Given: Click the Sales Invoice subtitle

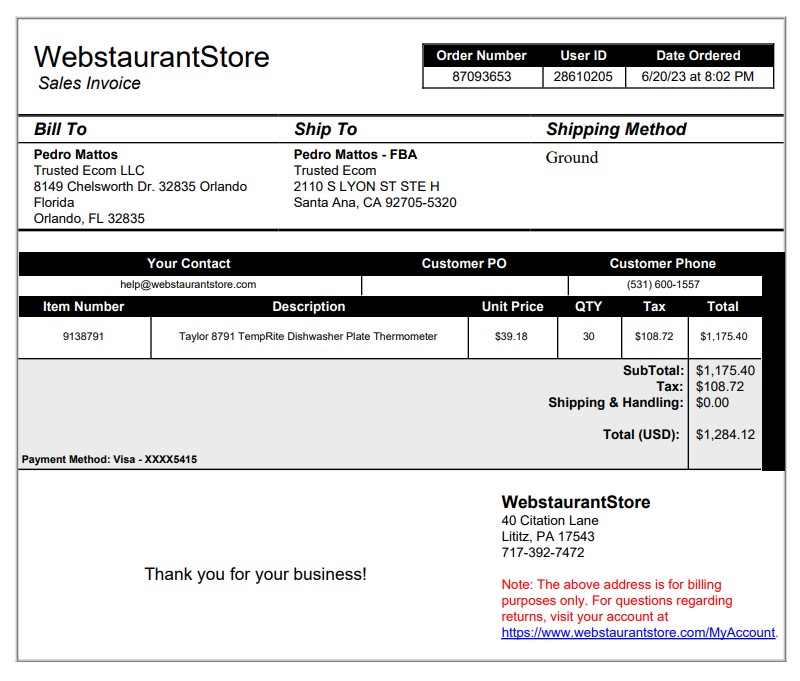Looking at the screenshot, I should pyautogui.click(x=89, y=83).
